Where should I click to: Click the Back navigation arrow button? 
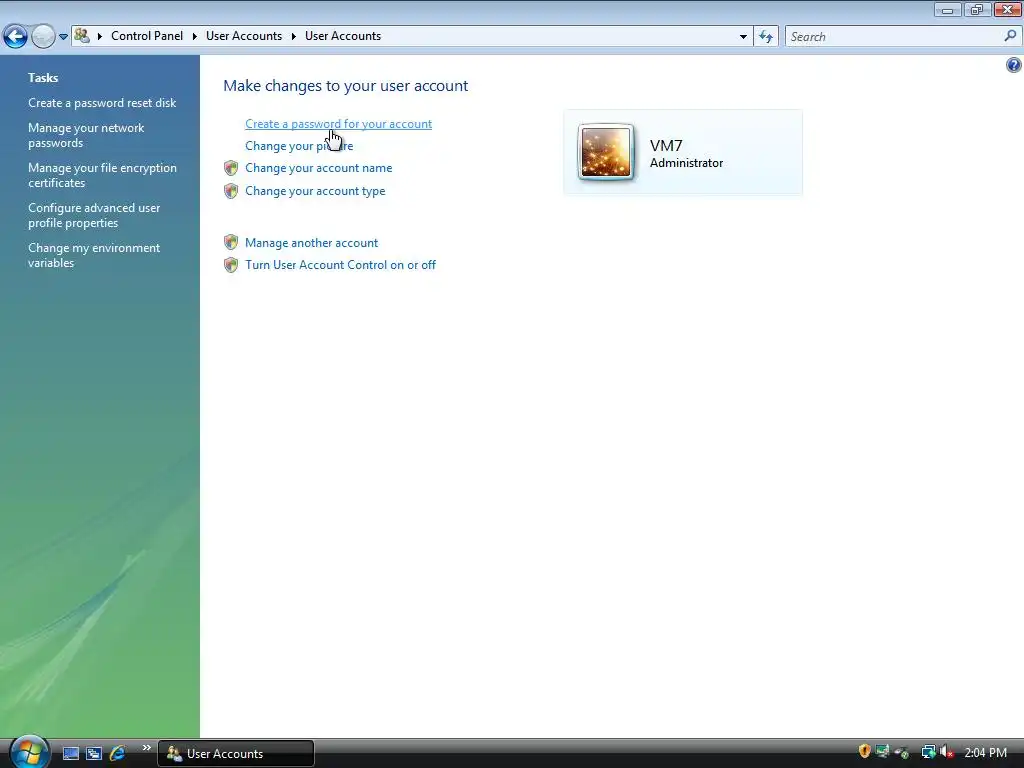[x=16, y=37]
